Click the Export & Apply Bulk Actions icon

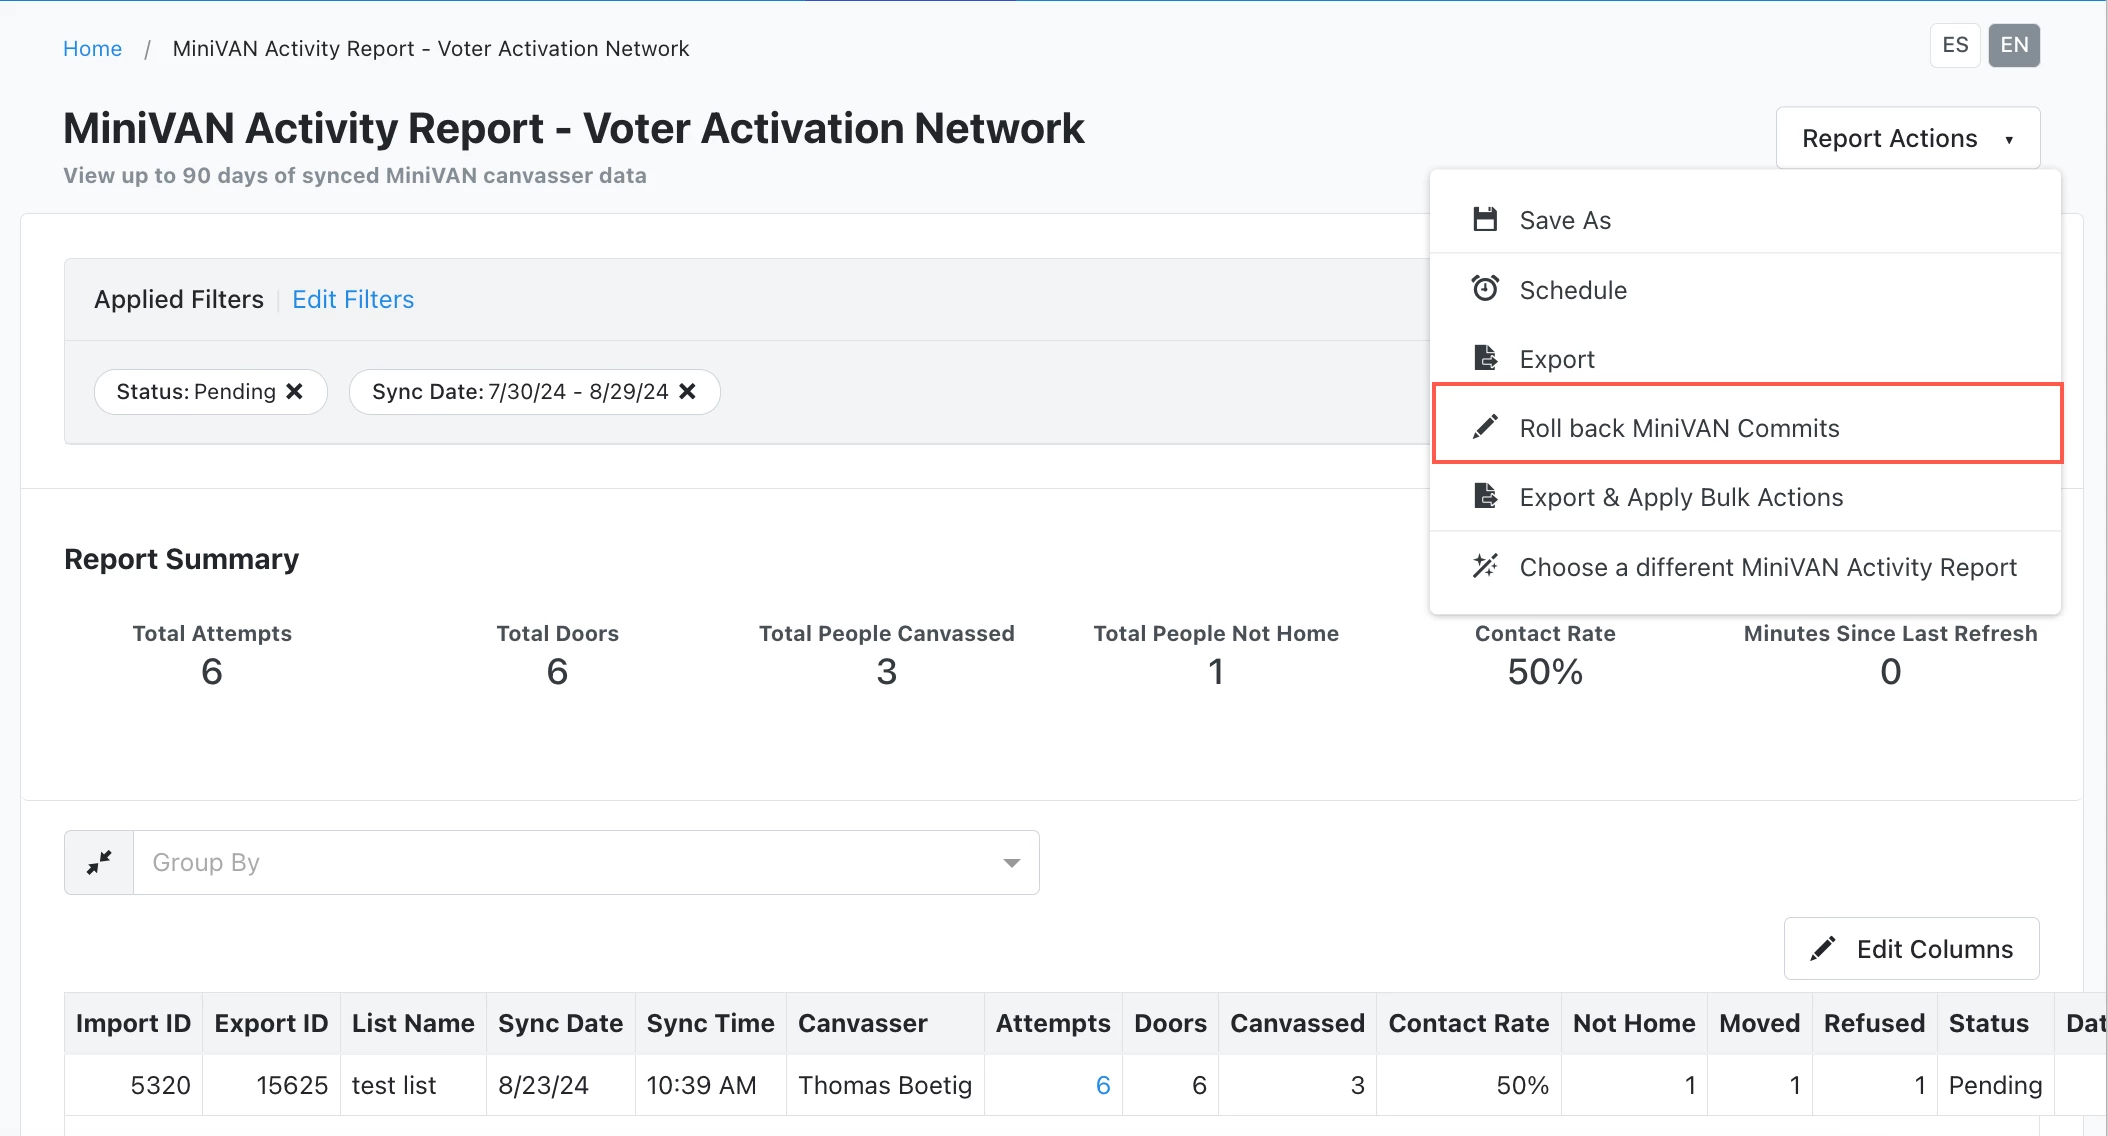pos(1485,496)
